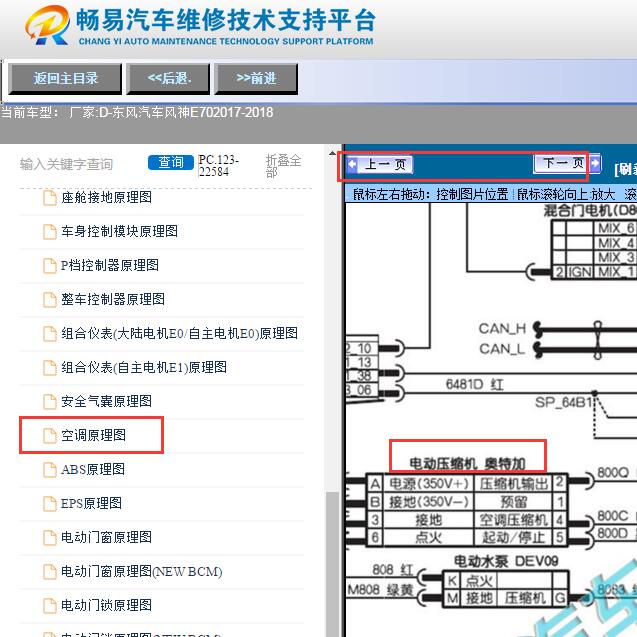Go to 上一页 previous diagram page
637x637 pixels.
click(x=386, y=165)
